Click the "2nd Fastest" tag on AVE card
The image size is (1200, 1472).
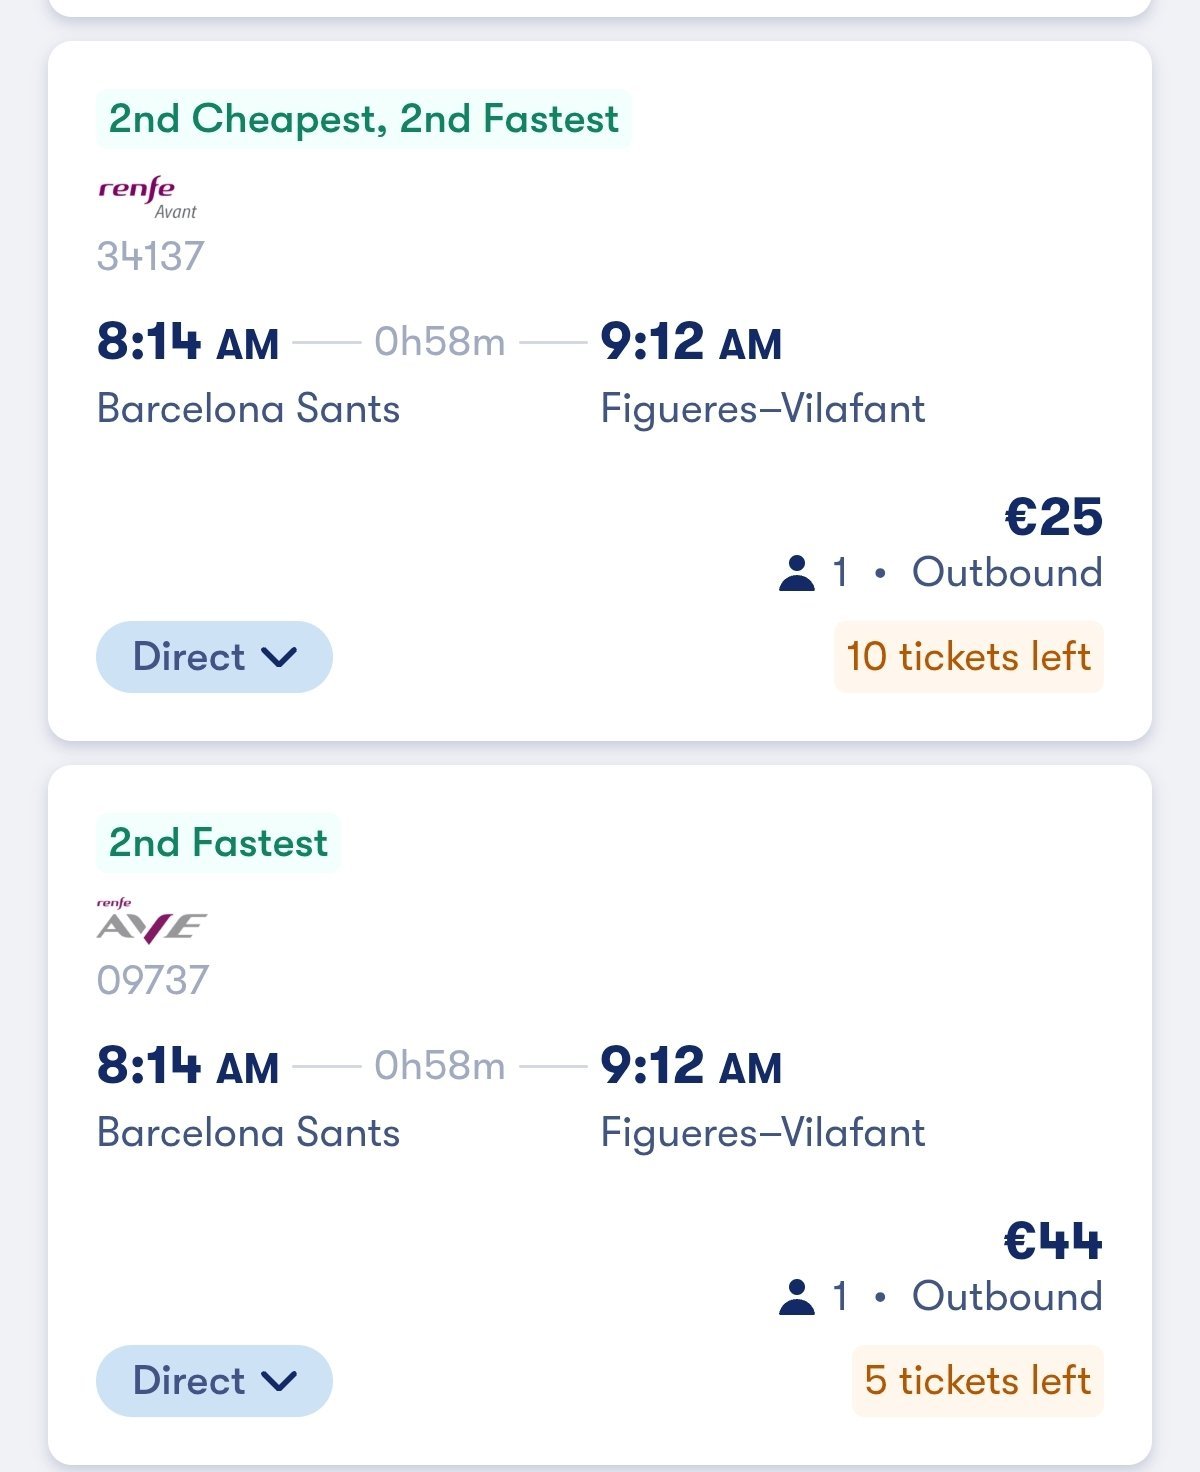[x=218, y=843]
